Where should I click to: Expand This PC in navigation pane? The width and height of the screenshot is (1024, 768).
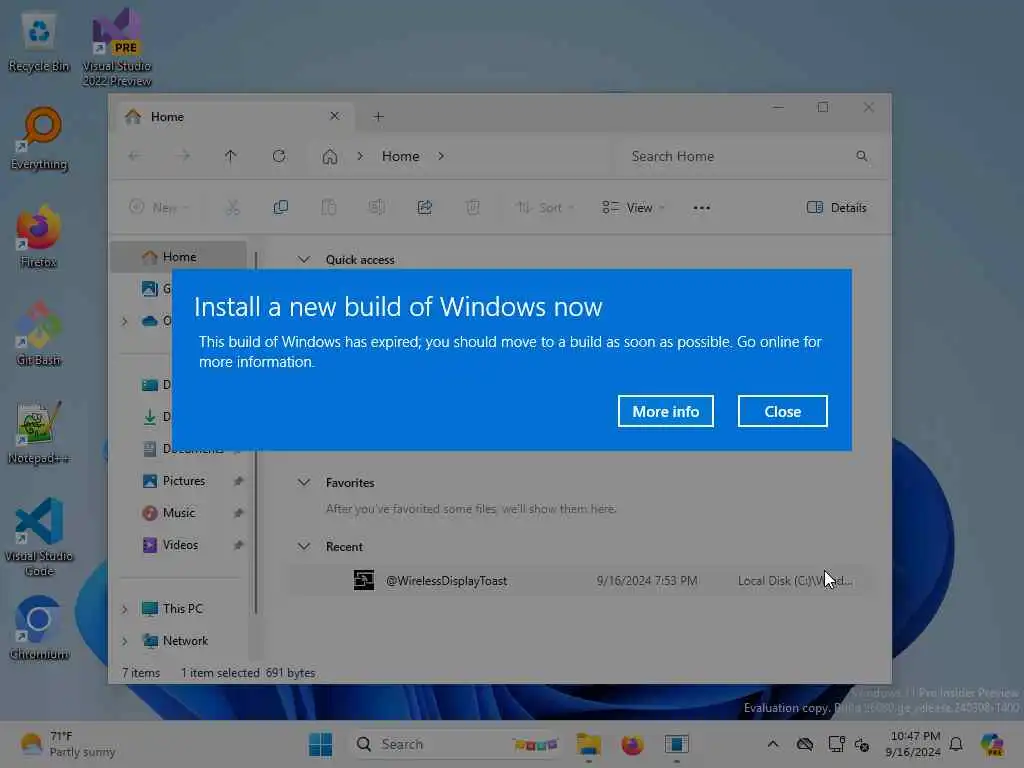coord(125,609)
